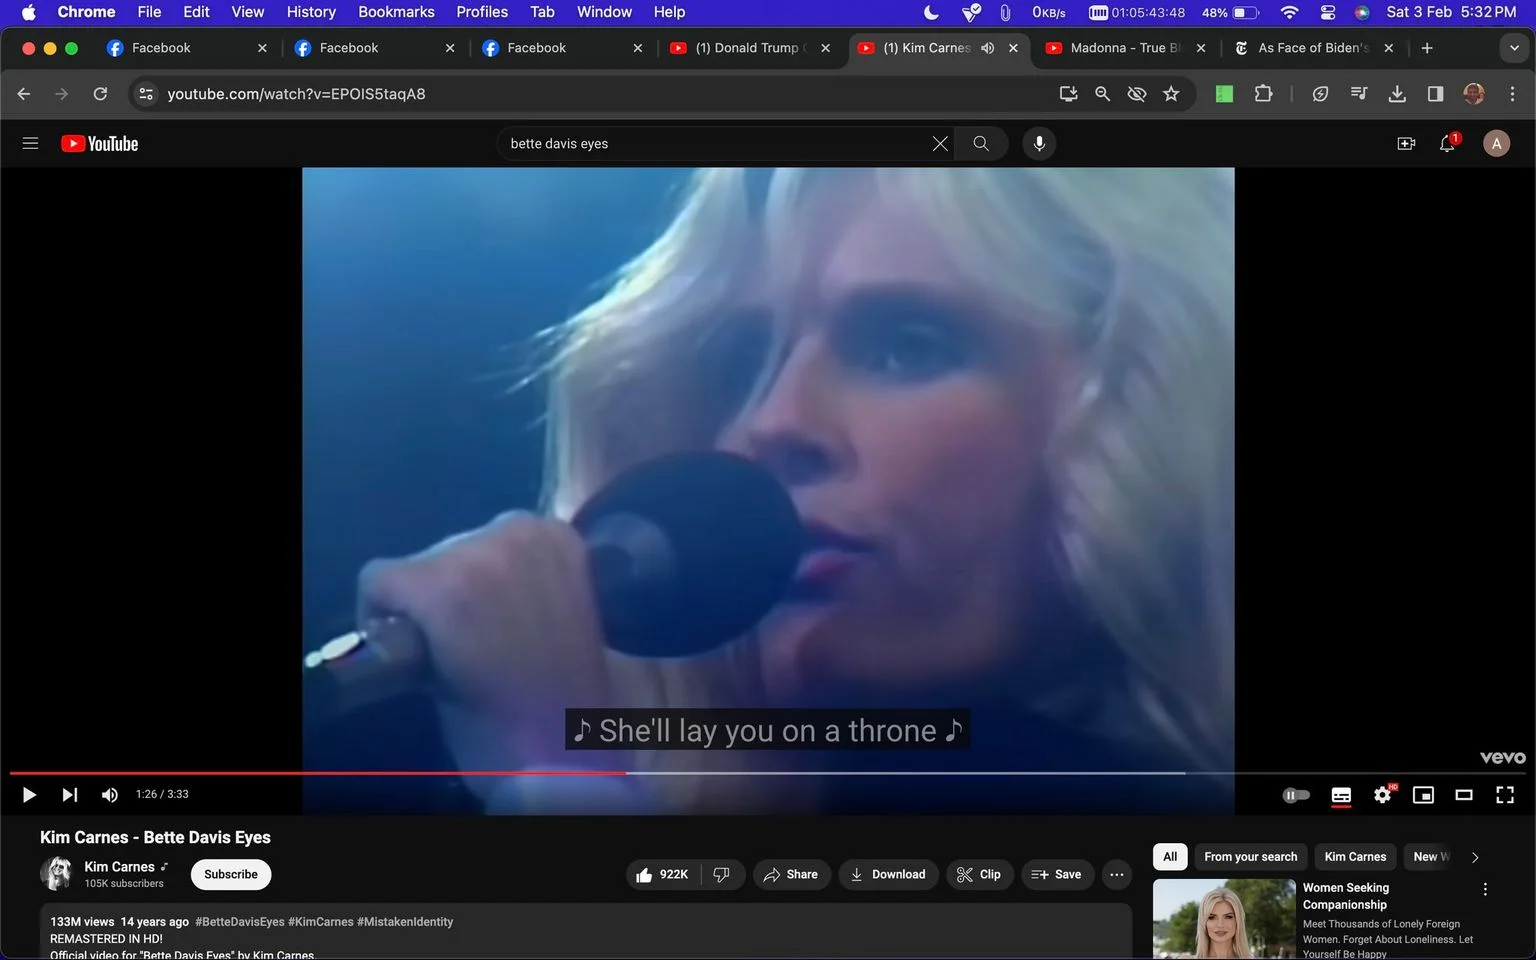Open more actions ellipsis below the video
1536x960 pixels.
point(1117,875)
